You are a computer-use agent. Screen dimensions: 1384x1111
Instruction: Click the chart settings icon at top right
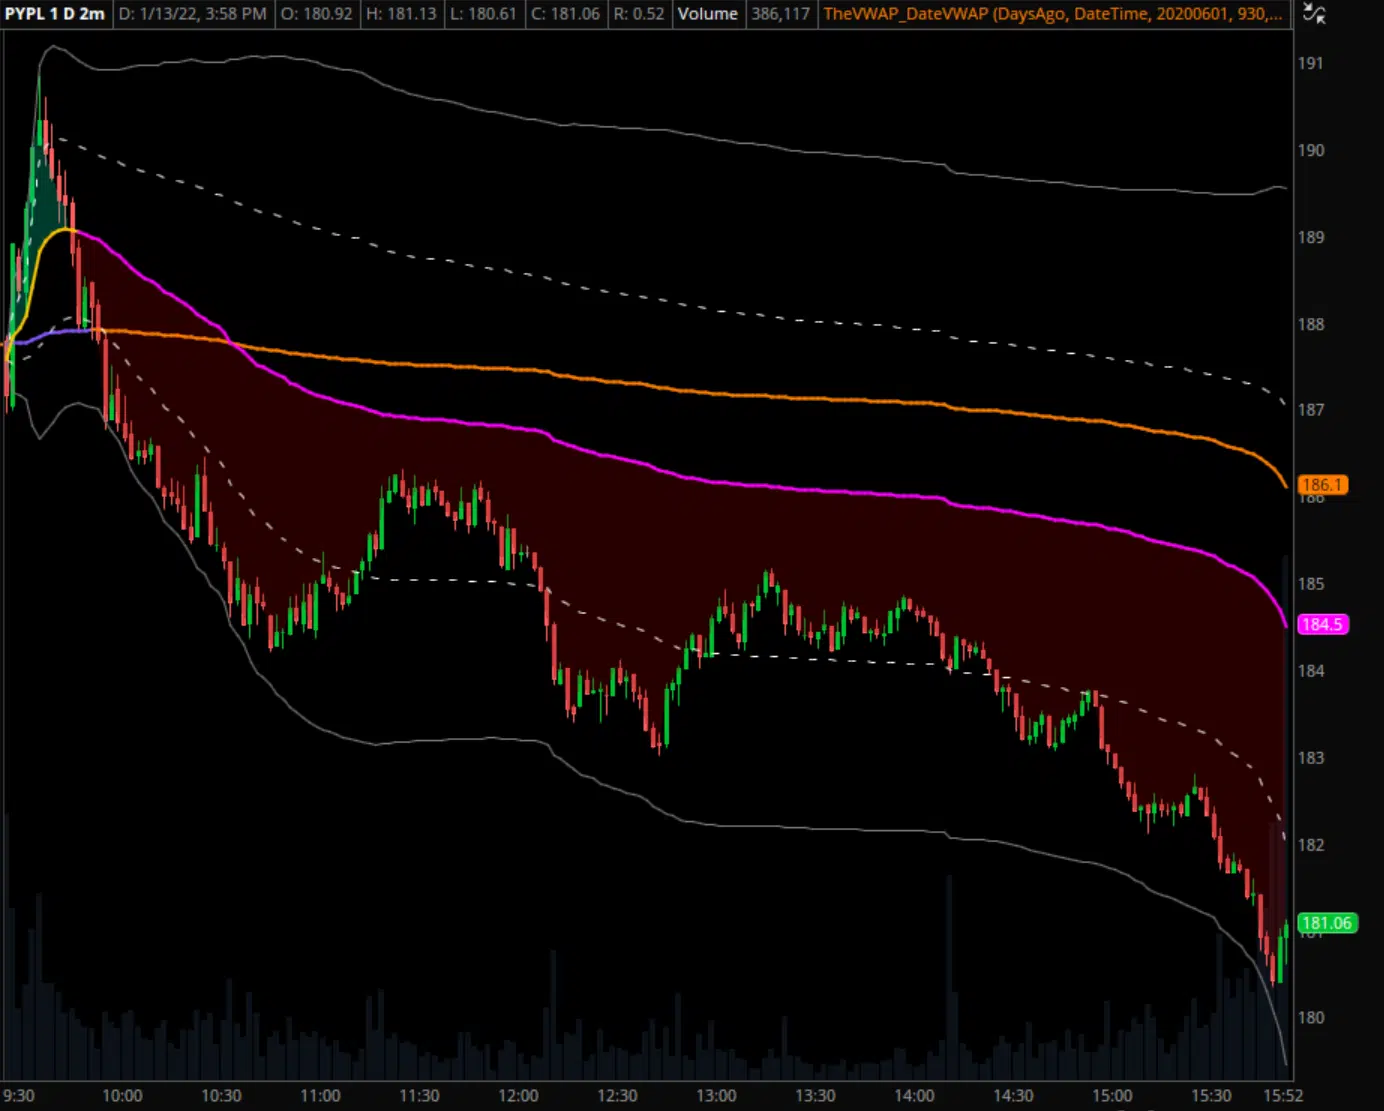1315,14
